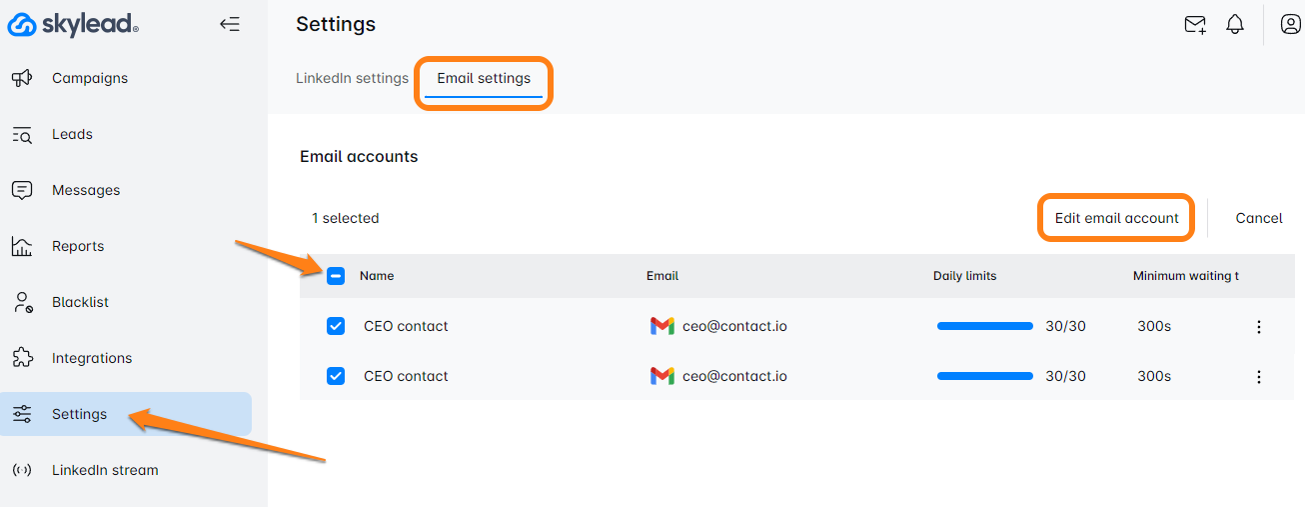Click the Reports chart icon
1305x507 pixels.
pyautogui.click(x=22, y=246)
